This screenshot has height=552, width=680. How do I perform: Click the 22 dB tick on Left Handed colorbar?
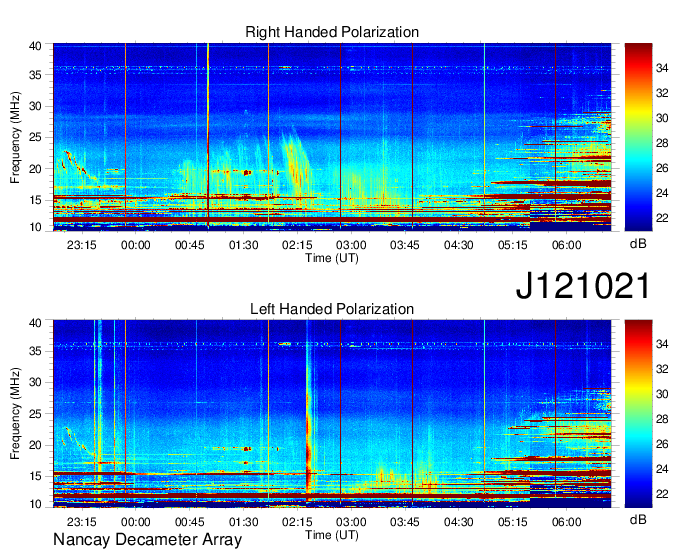tap(662, 494)
